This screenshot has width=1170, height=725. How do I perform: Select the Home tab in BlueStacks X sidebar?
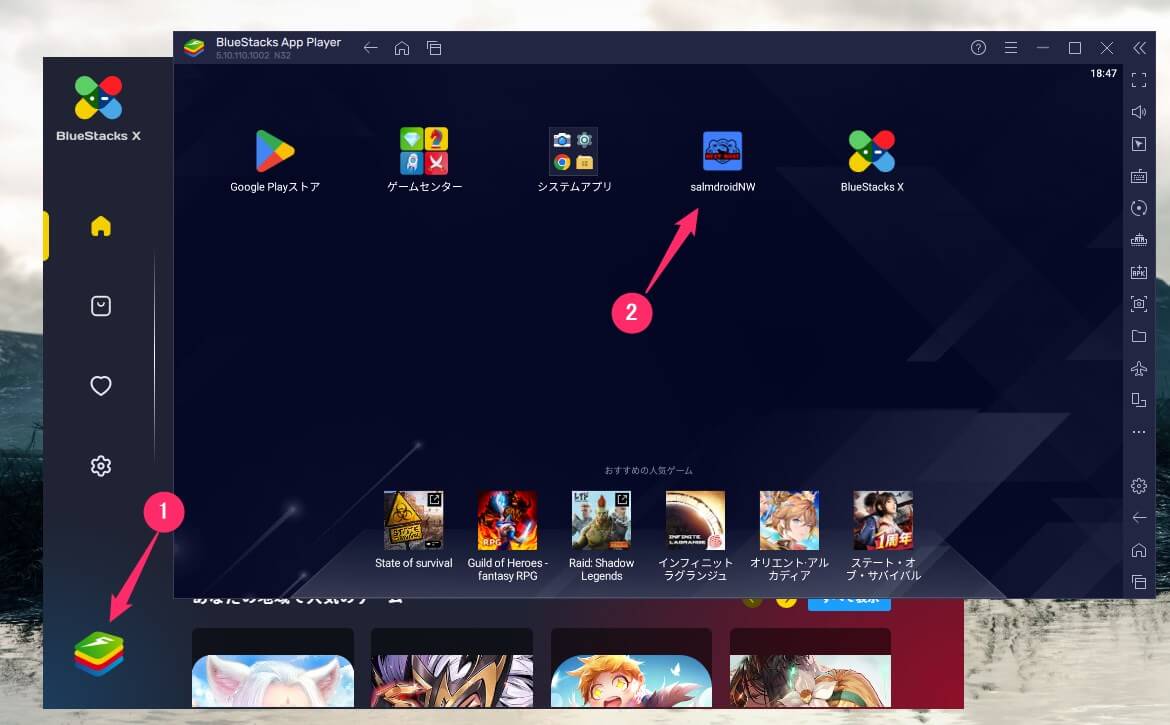tap(101, 227)
